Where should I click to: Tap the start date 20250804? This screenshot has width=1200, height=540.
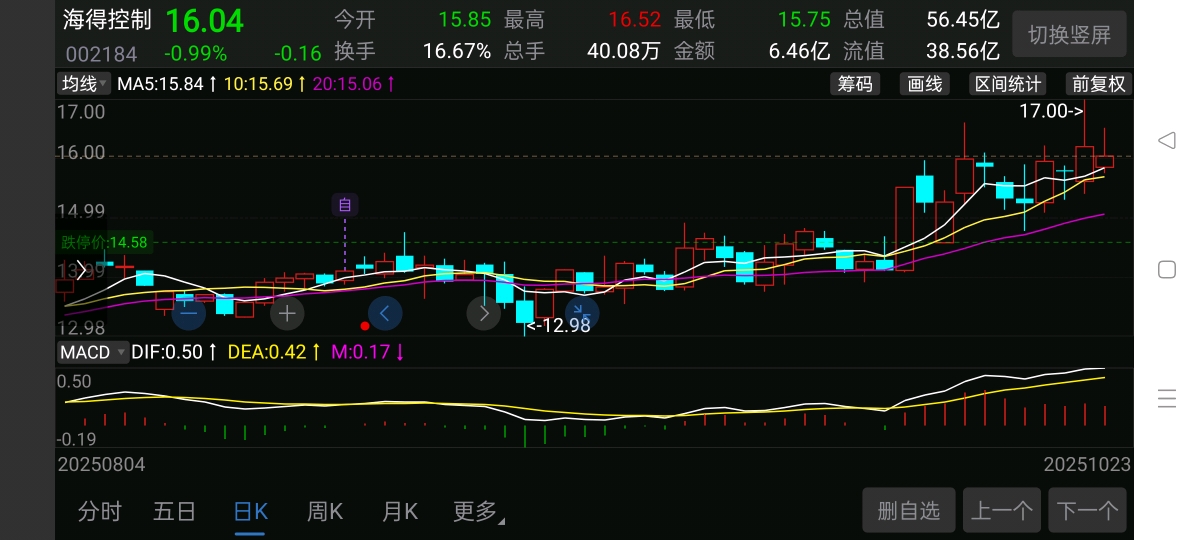pyautogui.click(x=101, y=465)
